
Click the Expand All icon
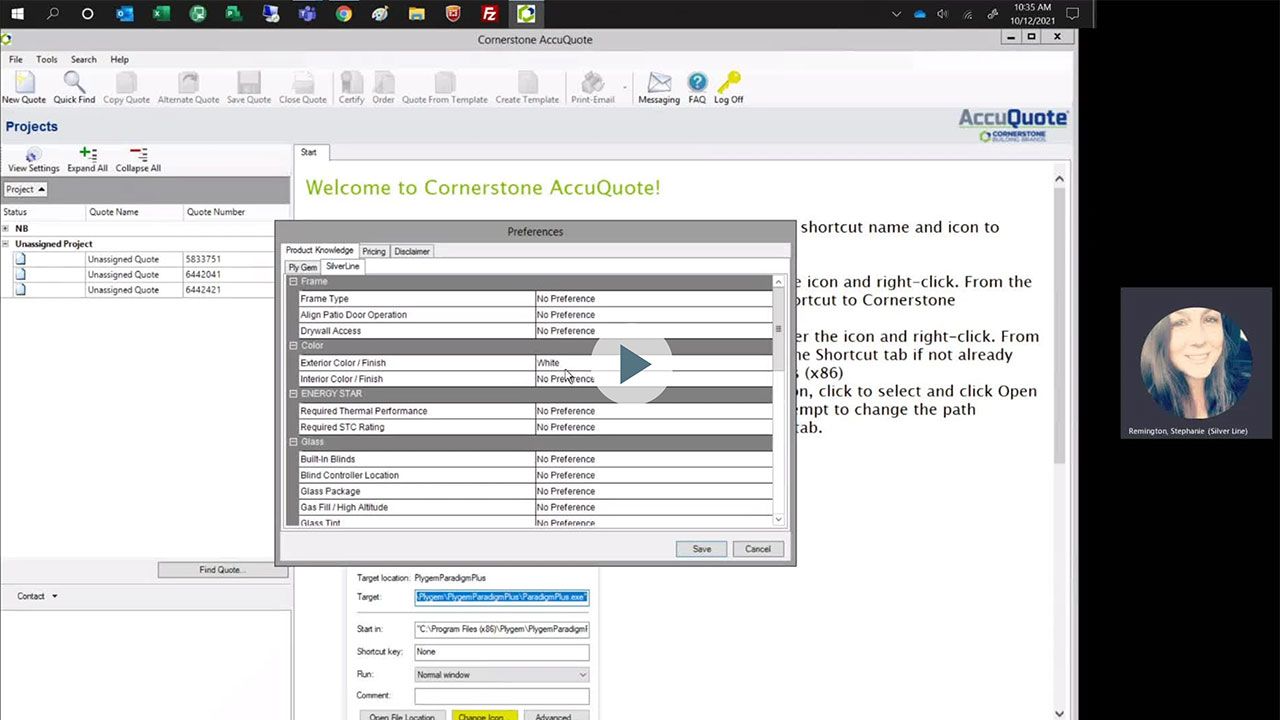(x=88, y=160)
